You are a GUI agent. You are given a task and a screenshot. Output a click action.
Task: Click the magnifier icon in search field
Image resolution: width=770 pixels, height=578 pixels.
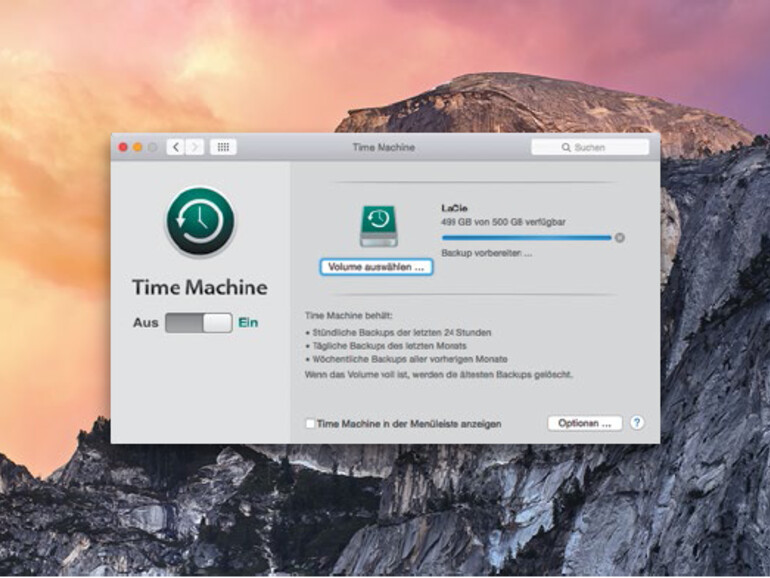point(566,147)
